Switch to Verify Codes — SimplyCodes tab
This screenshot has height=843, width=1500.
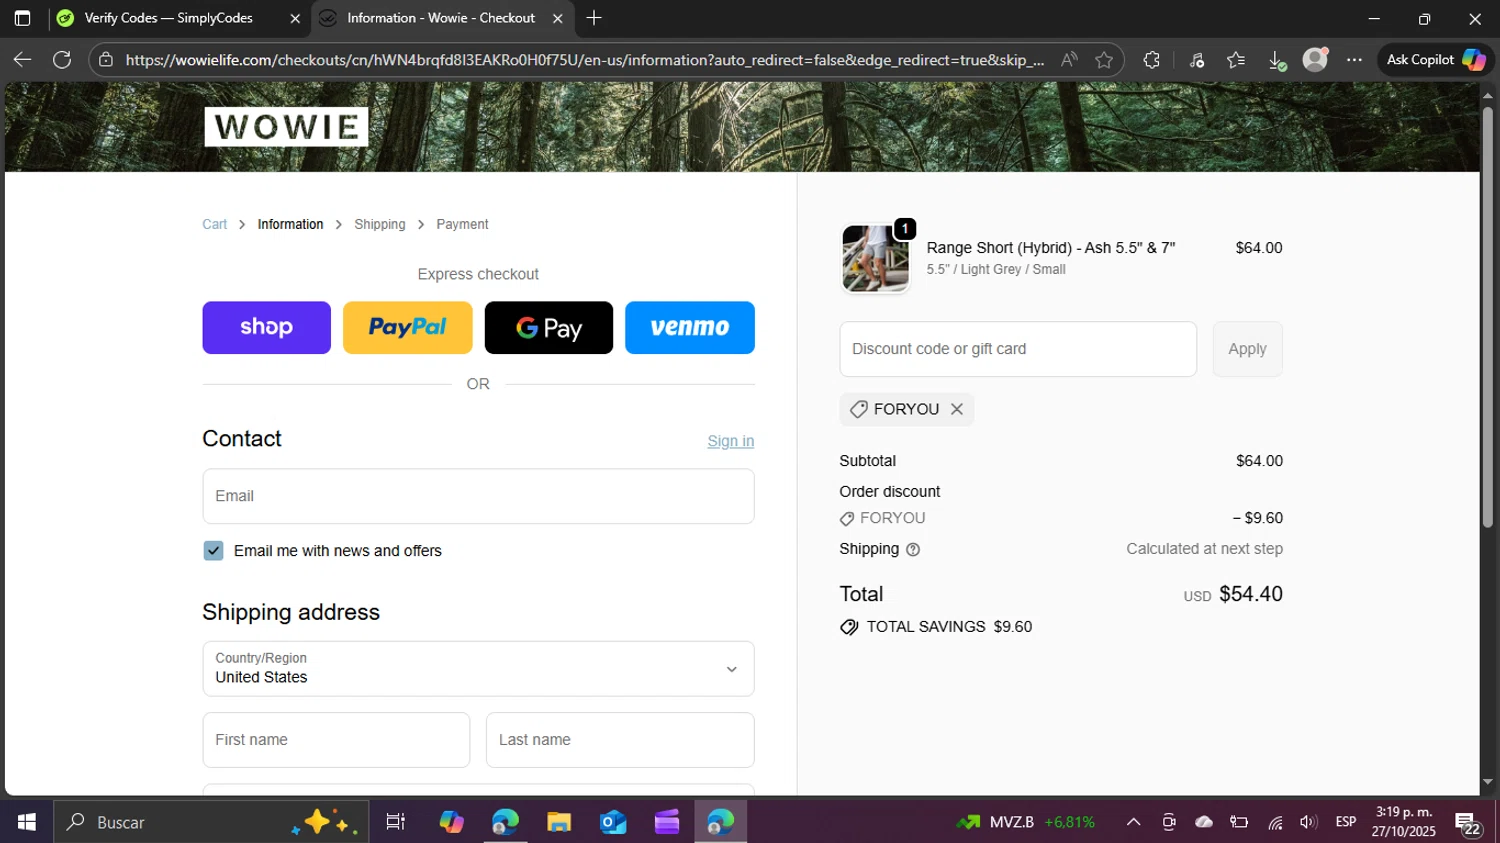pyautogui.click(x=168, y=18)
